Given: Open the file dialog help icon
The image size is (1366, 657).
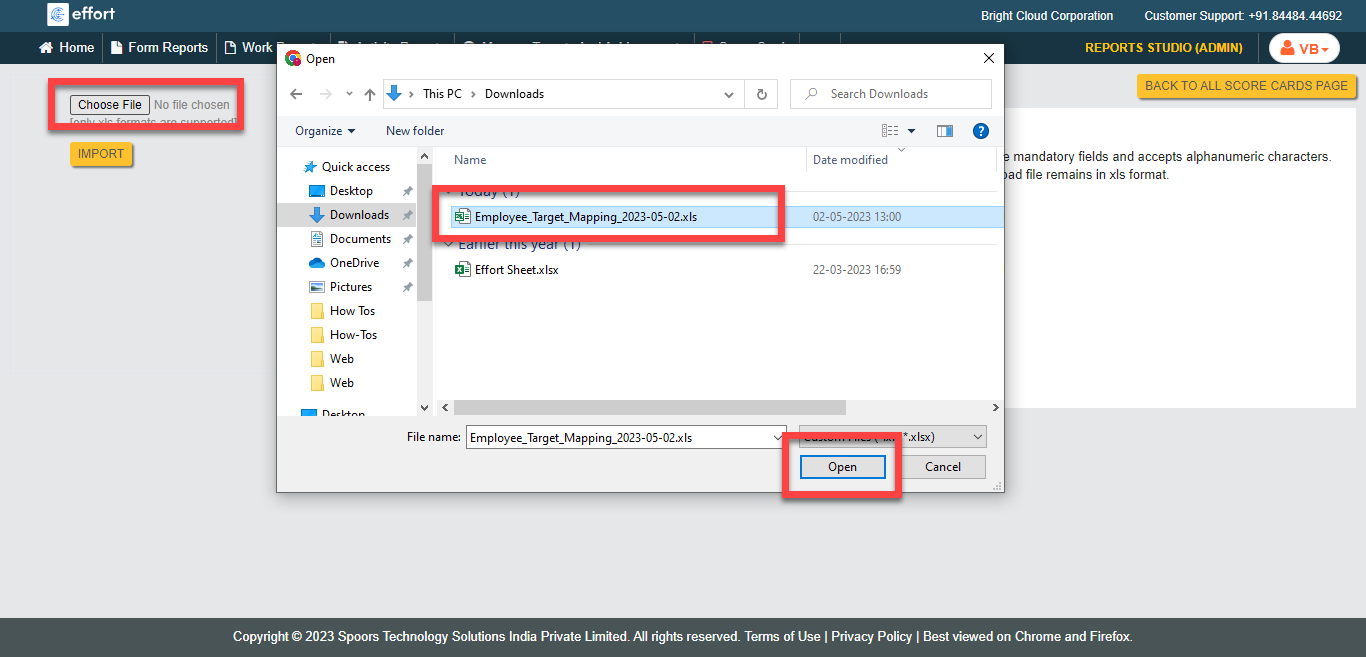Looking at the screenshot, I should [981, 131].
